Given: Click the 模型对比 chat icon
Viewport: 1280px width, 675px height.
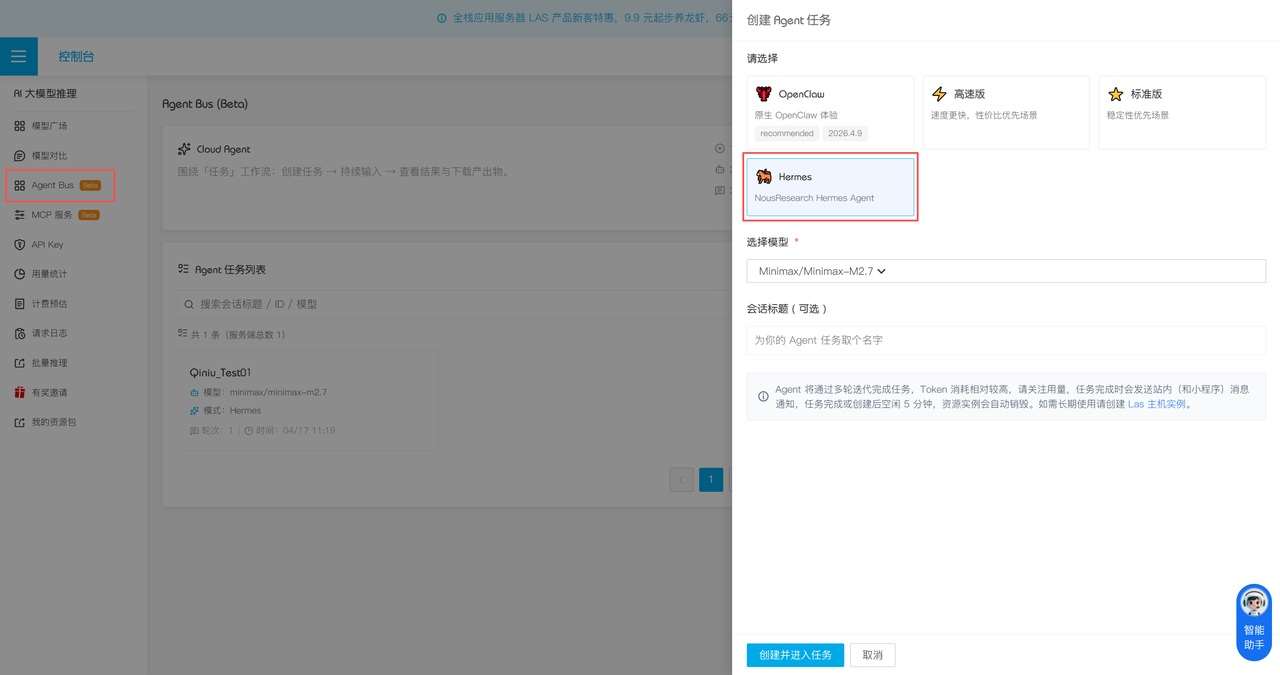Looking at the screenshot, I should pyautogui.click(x=20, y=156).
